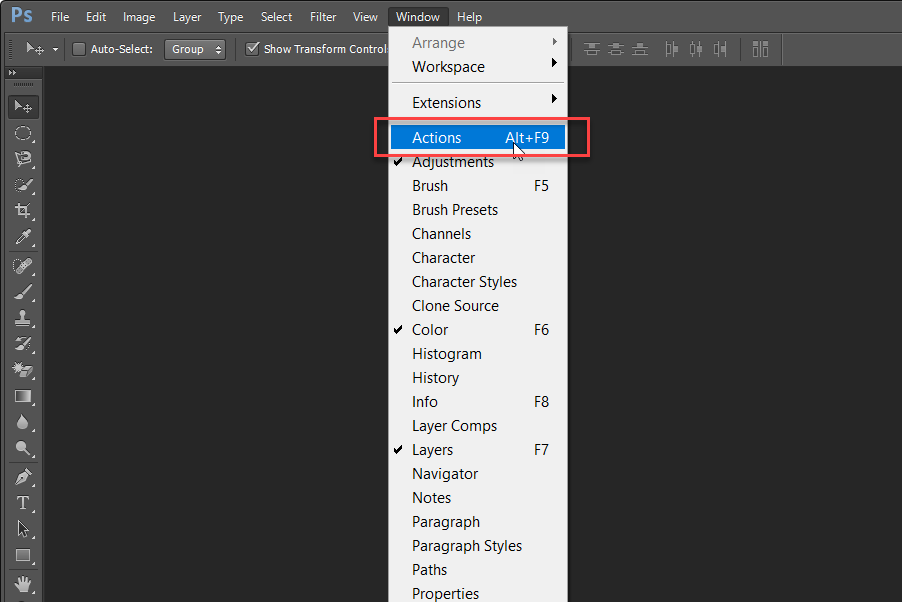Open the Auto-Select Group dropdown
902x602 pixels.
point(194,49)
